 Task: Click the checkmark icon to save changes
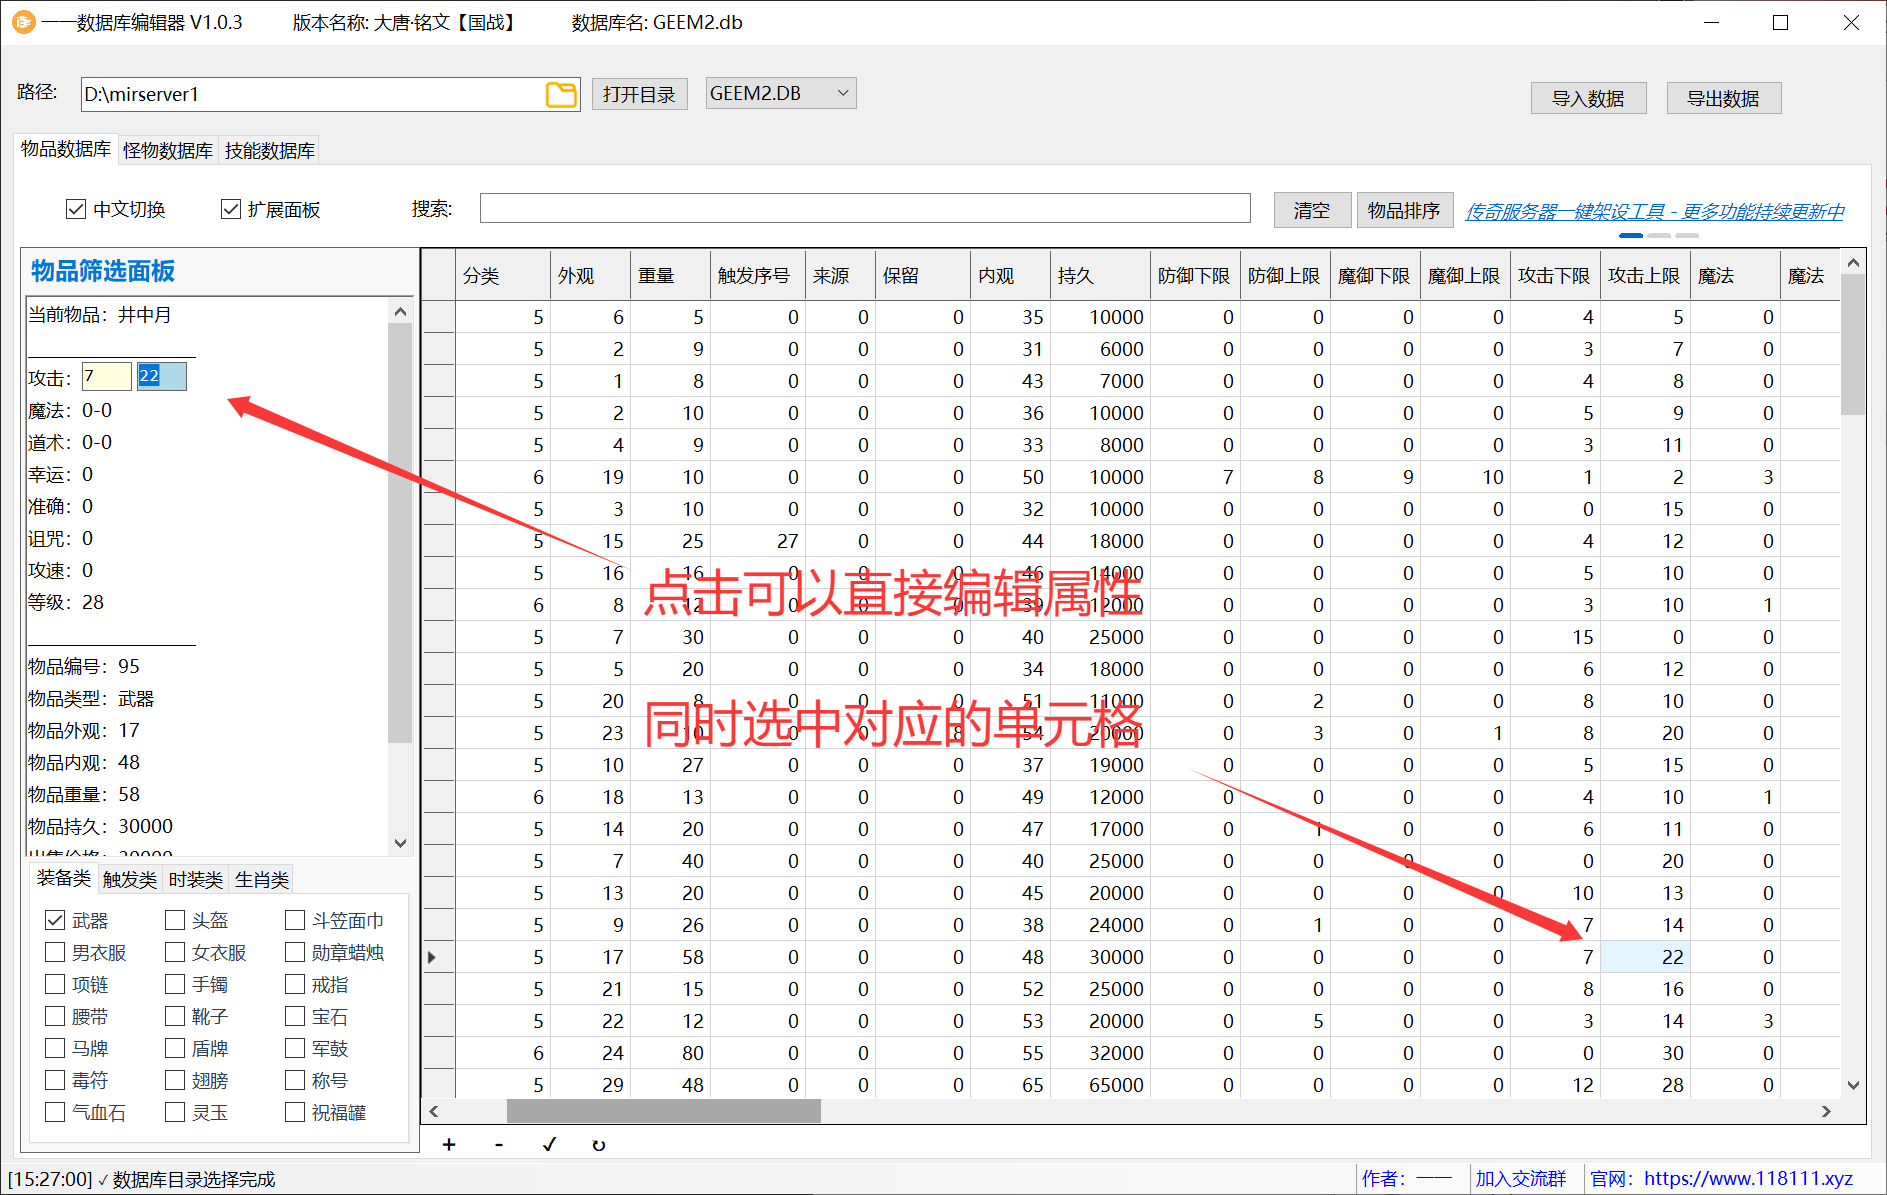click(549, 1145)
